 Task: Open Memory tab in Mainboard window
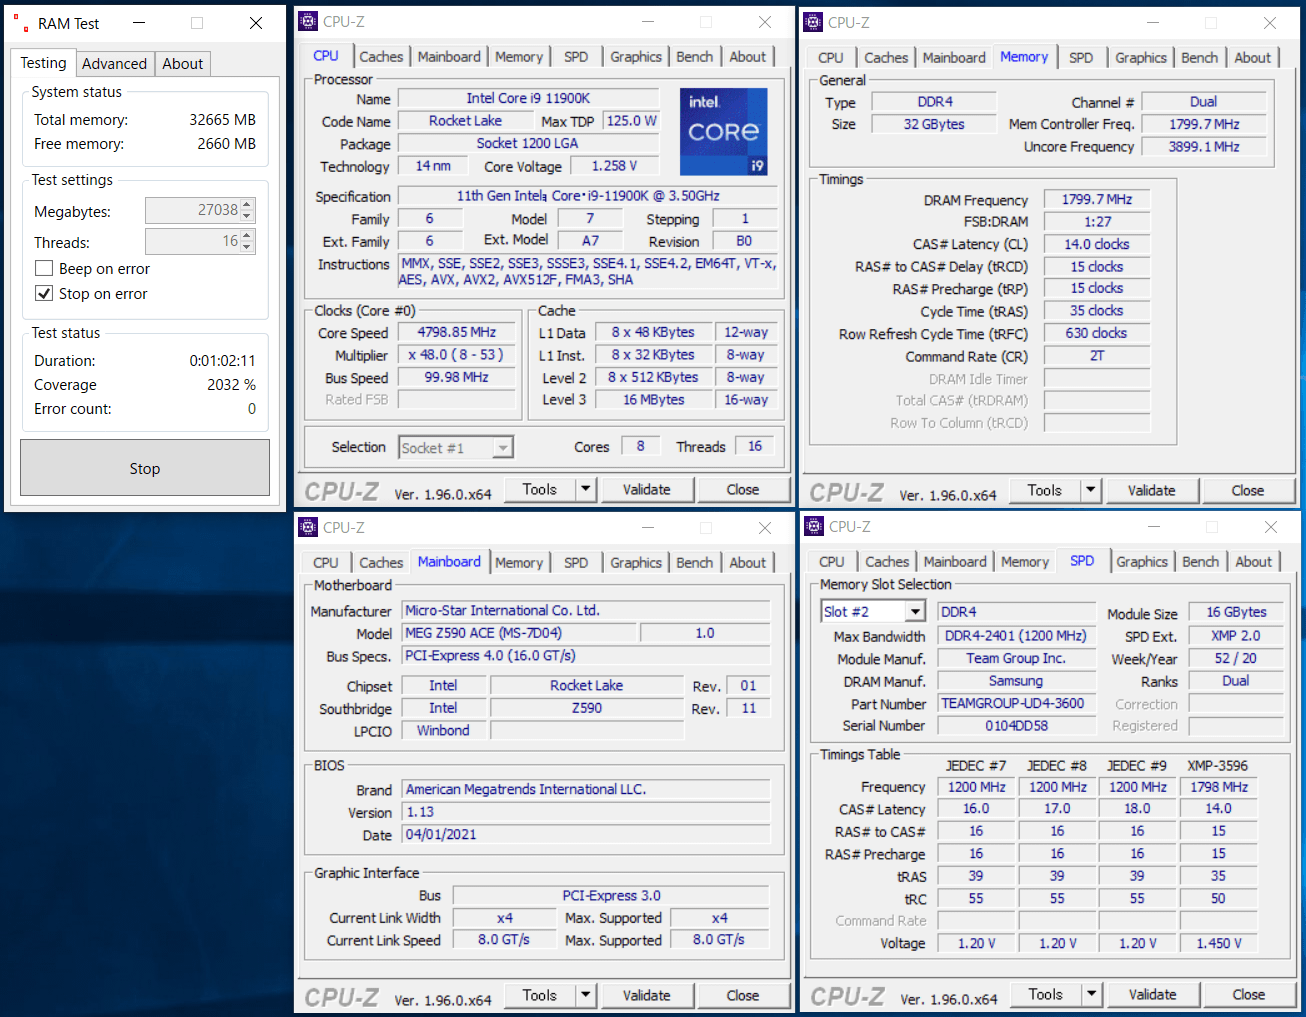pos(519,563)
